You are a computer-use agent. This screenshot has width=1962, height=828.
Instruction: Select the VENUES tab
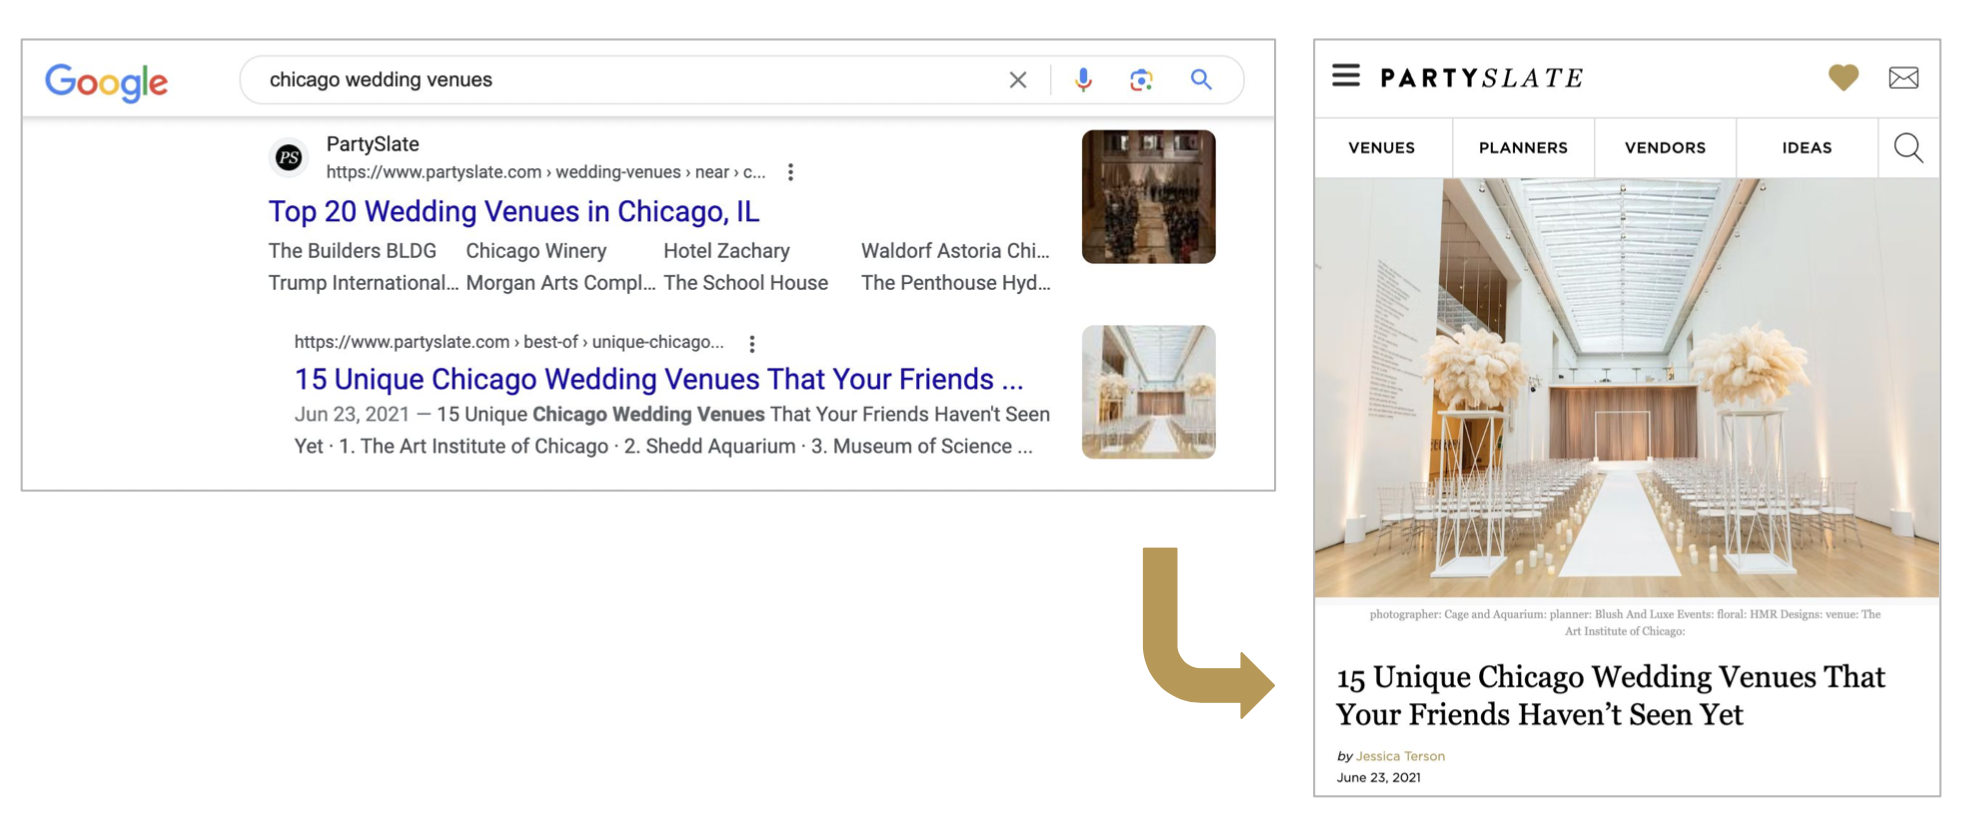pos(1382,148)
